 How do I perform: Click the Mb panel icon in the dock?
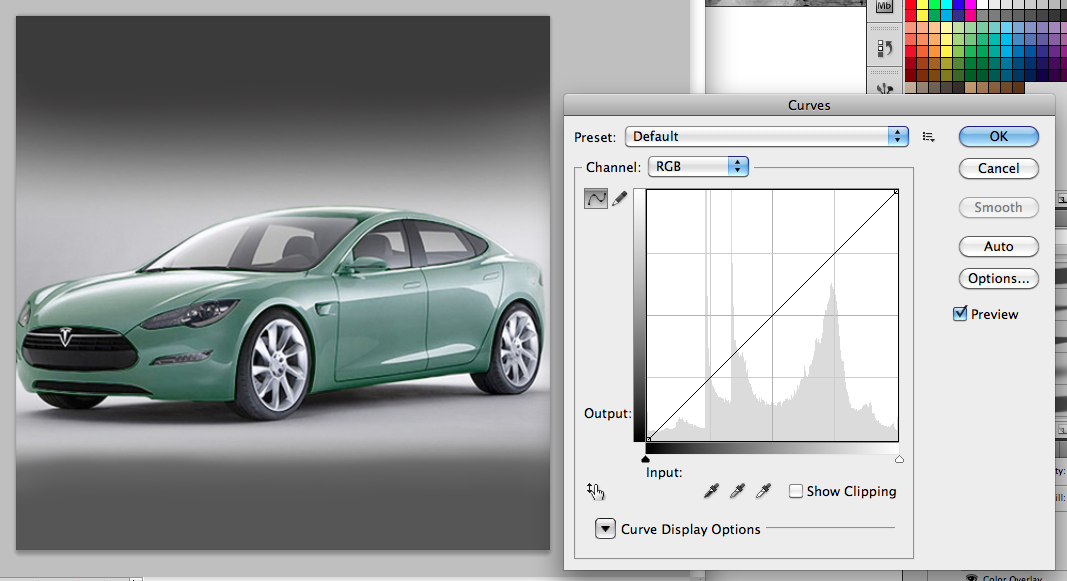point(882,8)
